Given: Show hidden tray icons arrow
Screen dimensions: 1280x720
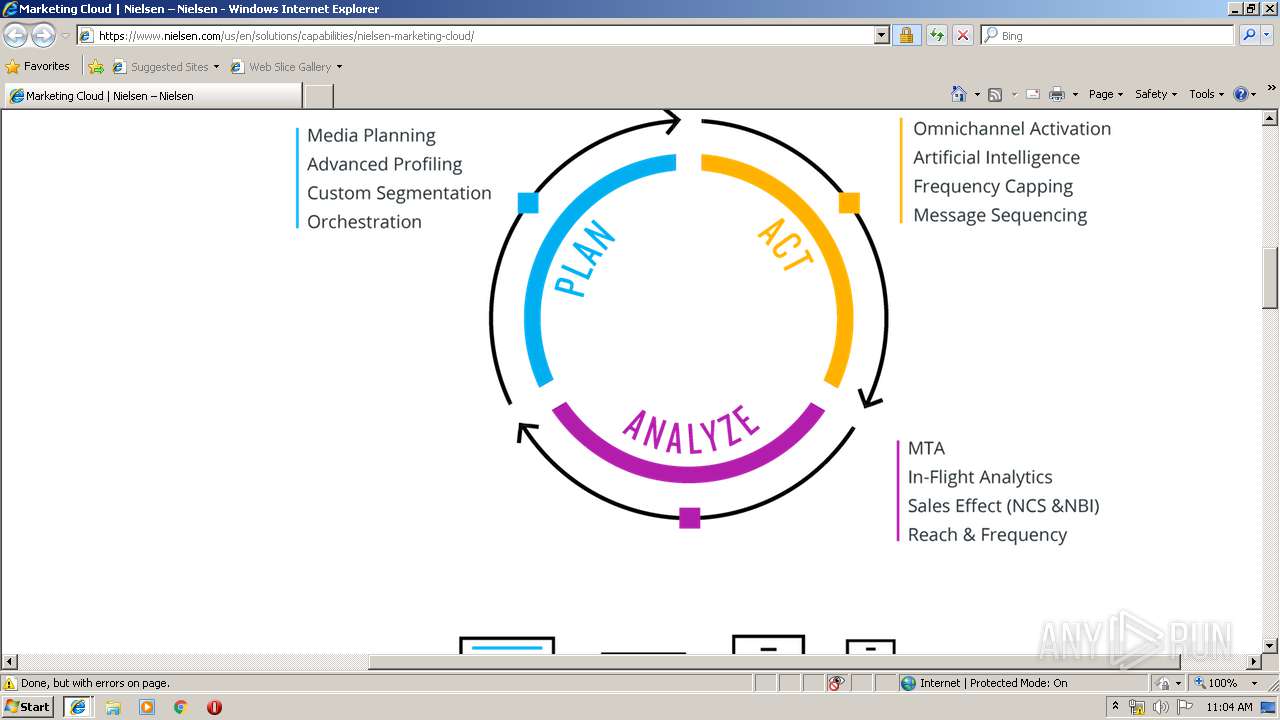Looking at the screenshot, I should tap(1116, 706).
